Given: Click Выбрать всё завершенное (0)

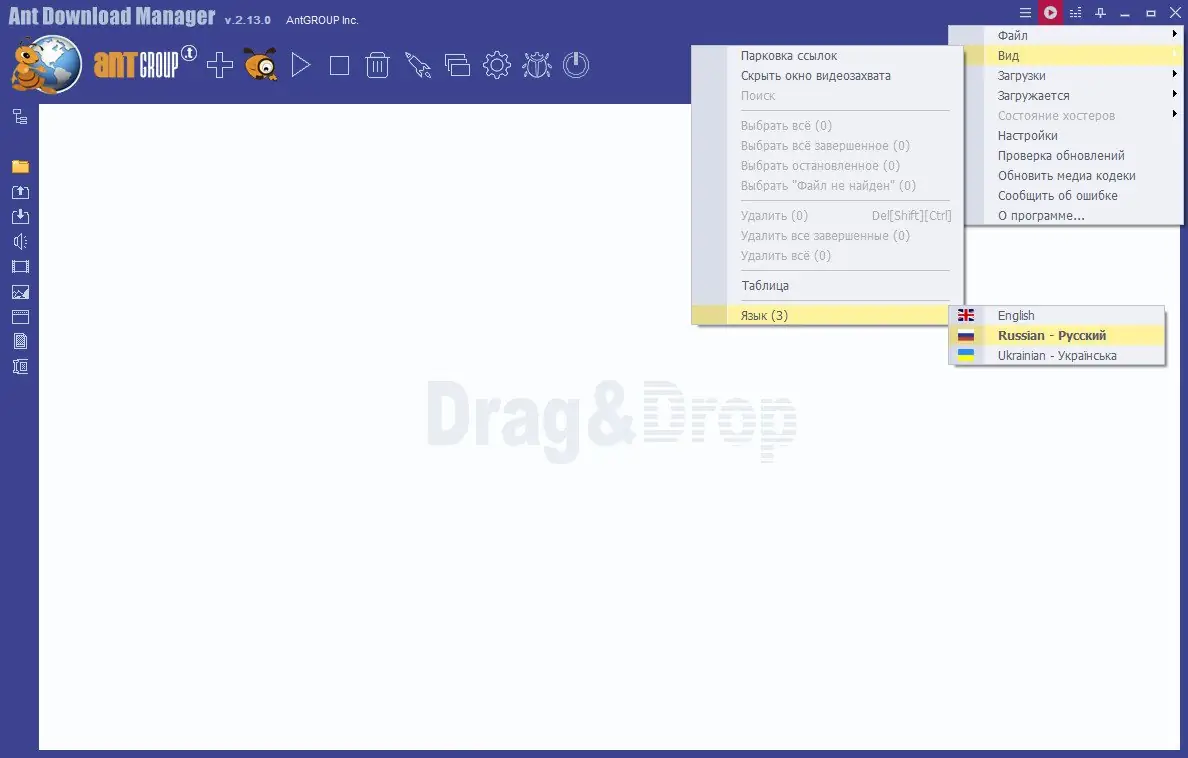Looking at the screenshot, I should click(827, 146).
